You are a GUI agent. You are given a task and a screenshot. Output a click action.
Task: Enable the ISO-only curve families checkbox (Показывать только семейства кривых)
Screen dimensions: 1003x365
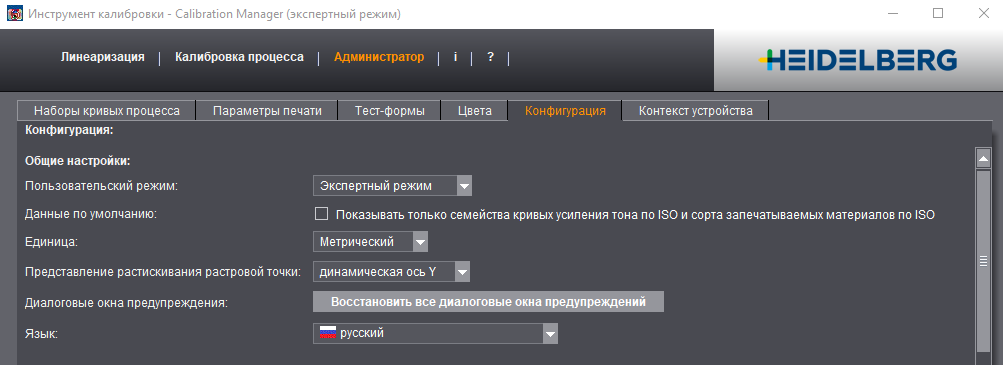322,214
